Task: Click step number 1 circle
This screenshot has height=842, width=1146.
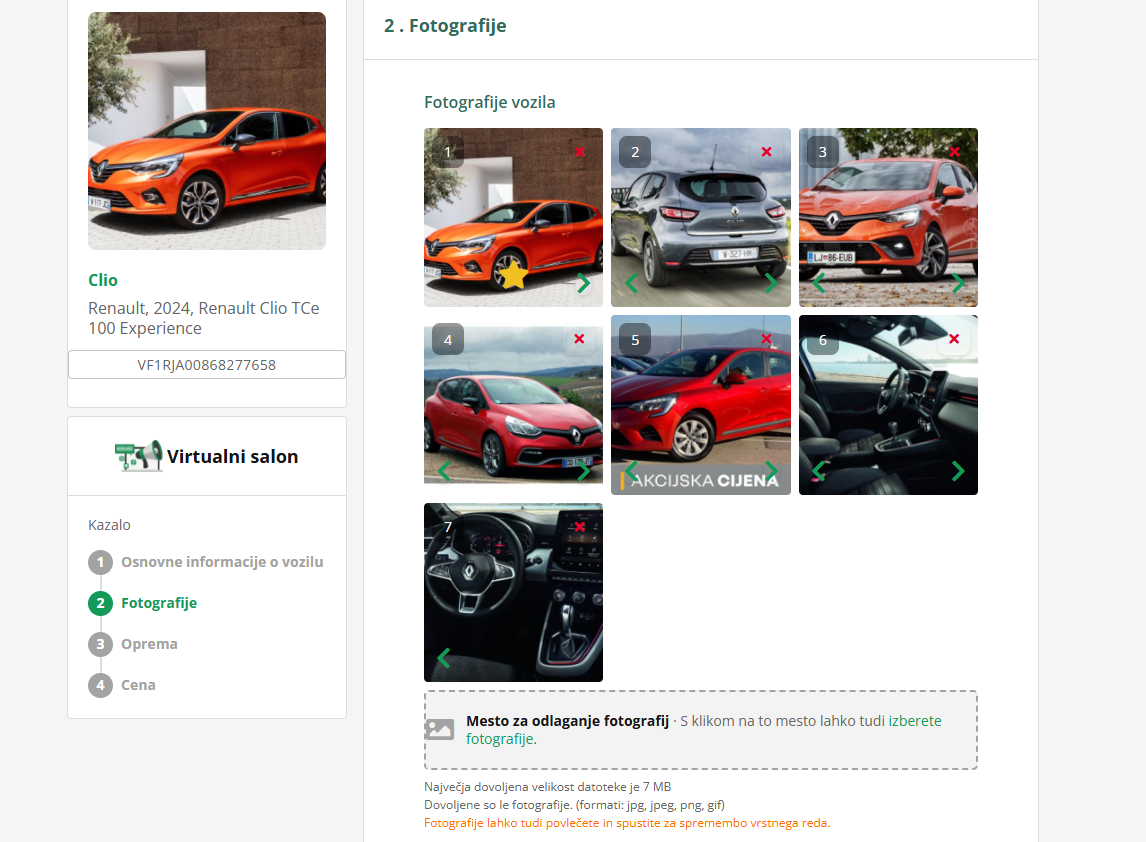Action: [101, 562]
